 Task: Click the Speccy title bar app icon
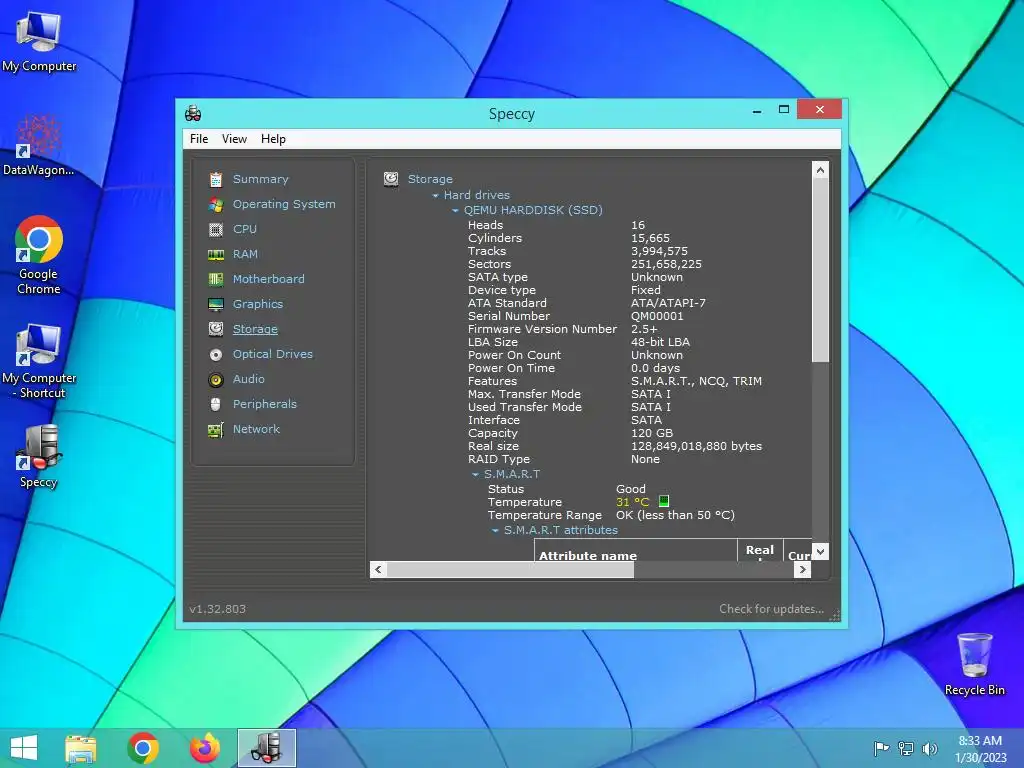pyautogui.click(x=193, y=113)
